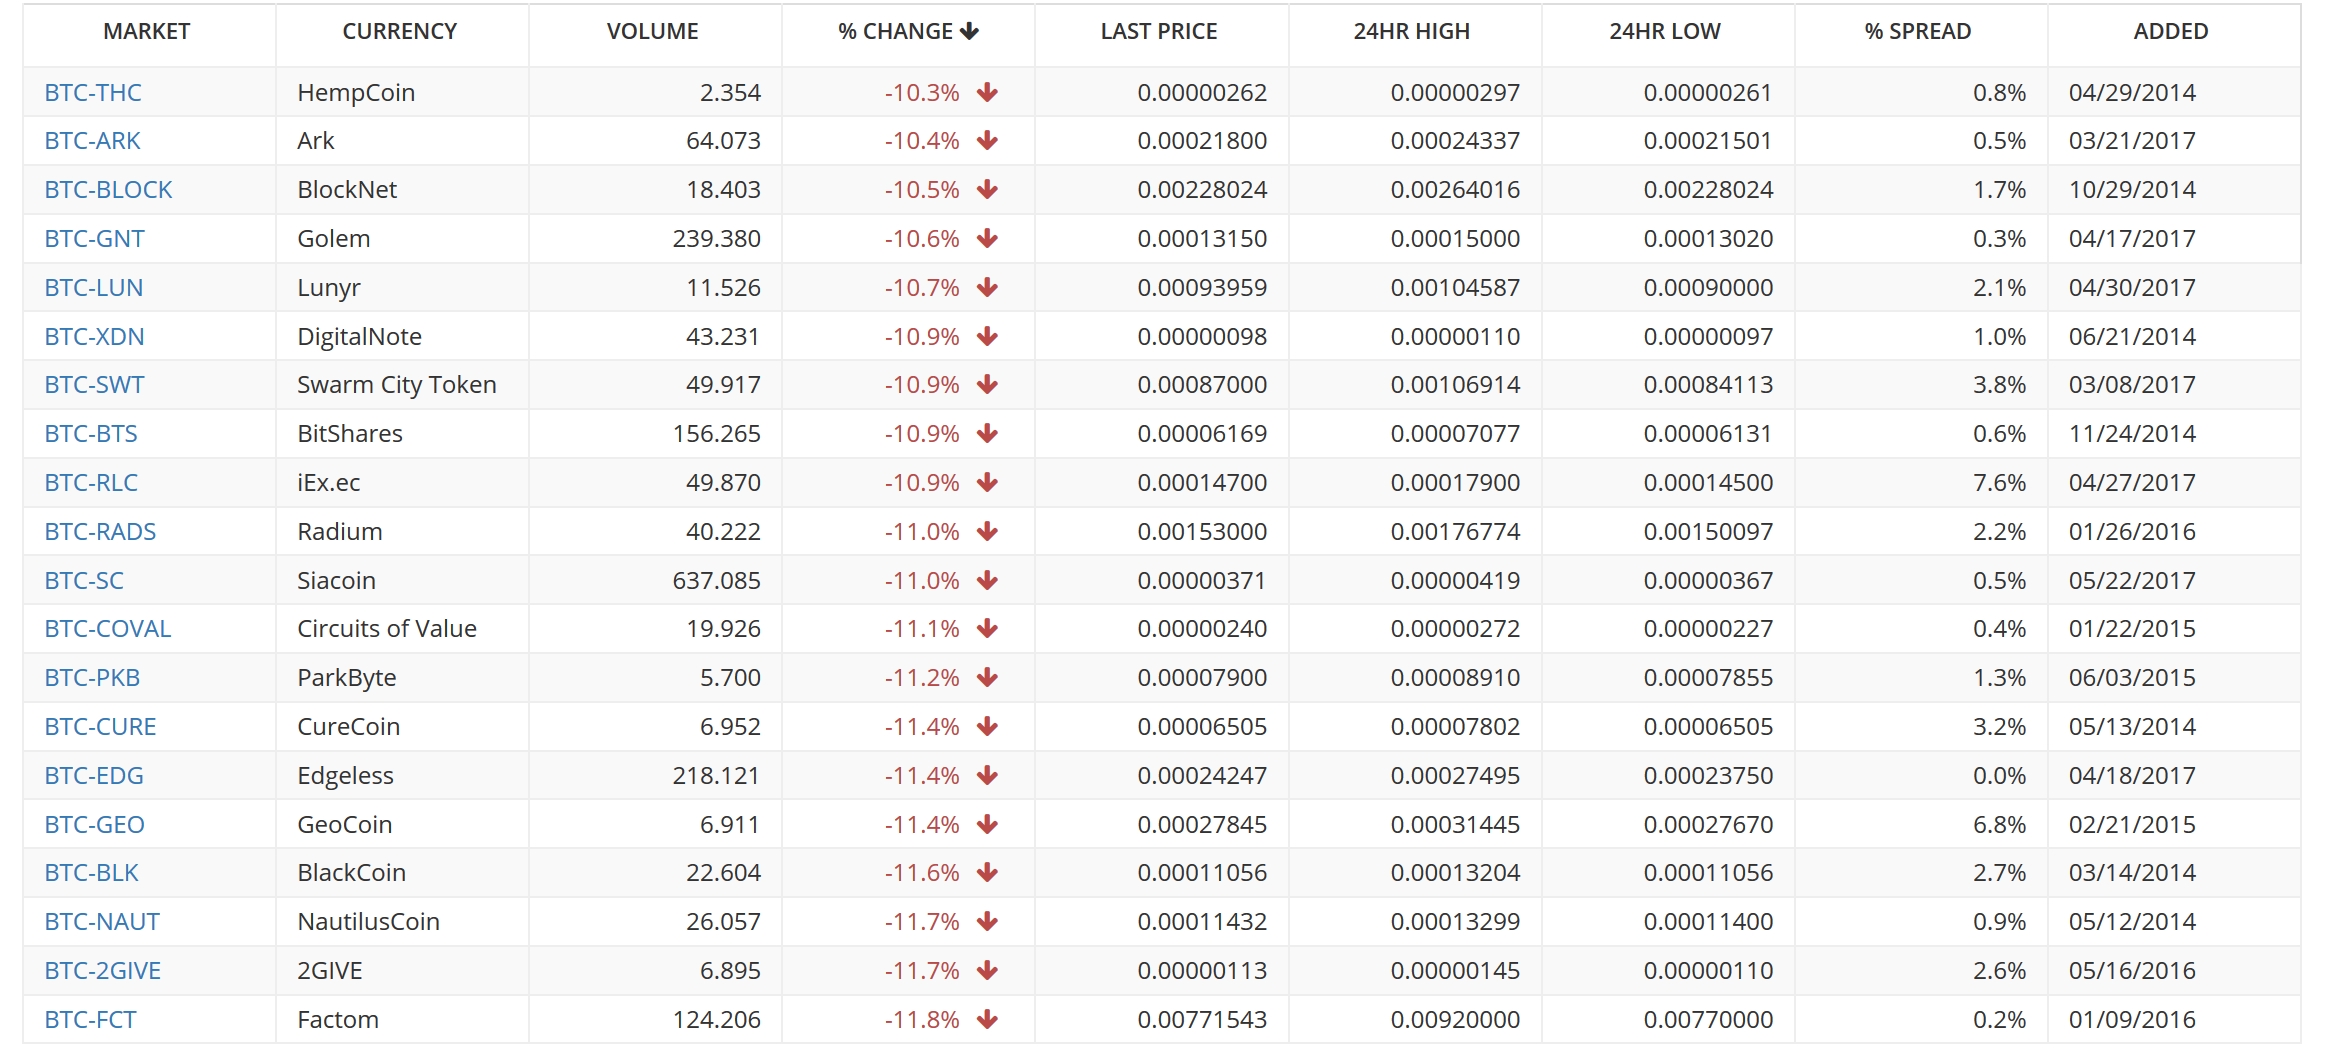Sort by the MARKET column header
The width and height of the screenshot is (2334, 1051).
click(x=146, y=31)
